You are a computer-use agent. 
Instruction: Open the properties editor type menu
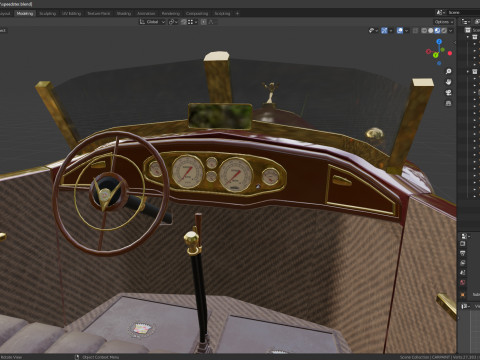[465, 236]
